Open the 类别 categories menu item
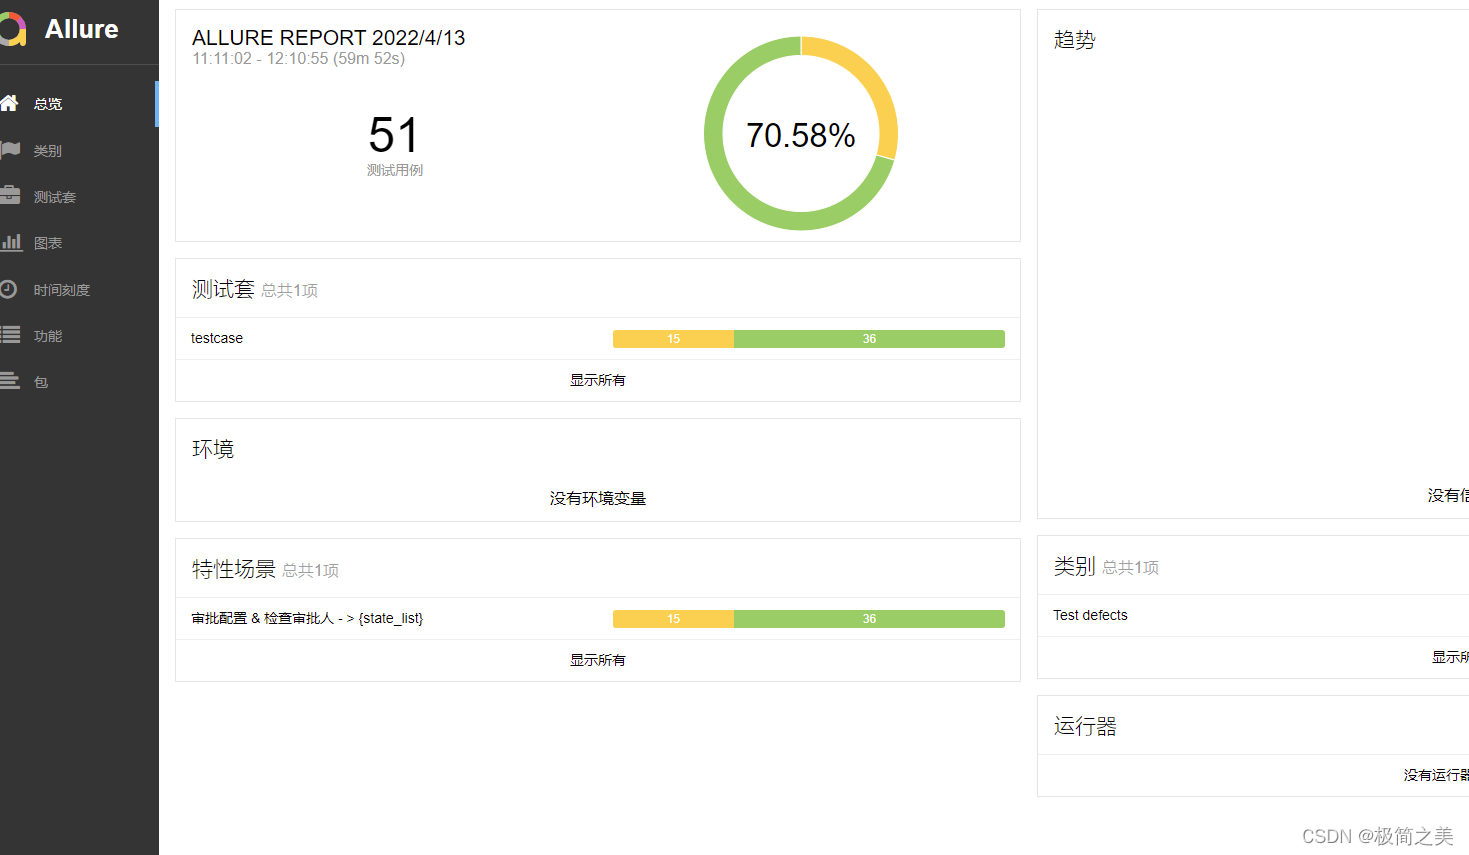The image size is (1469, 855). (x=79, y=150)
